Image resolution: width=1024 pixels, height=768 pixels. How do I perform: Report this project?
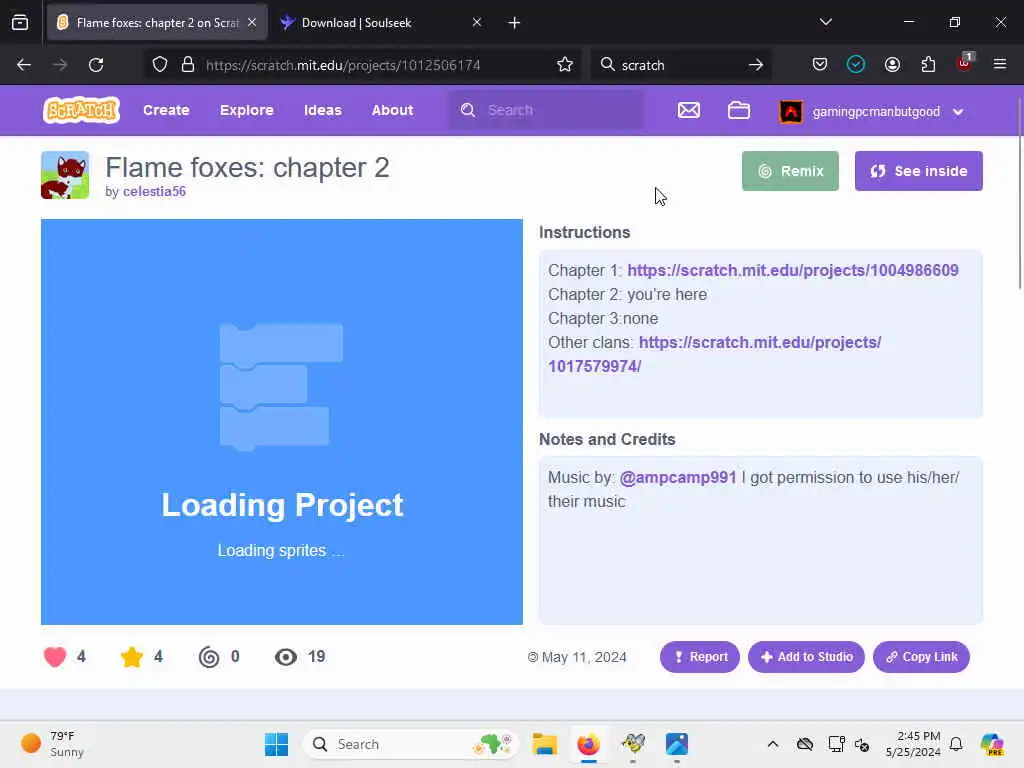click(x=699, y=657)
